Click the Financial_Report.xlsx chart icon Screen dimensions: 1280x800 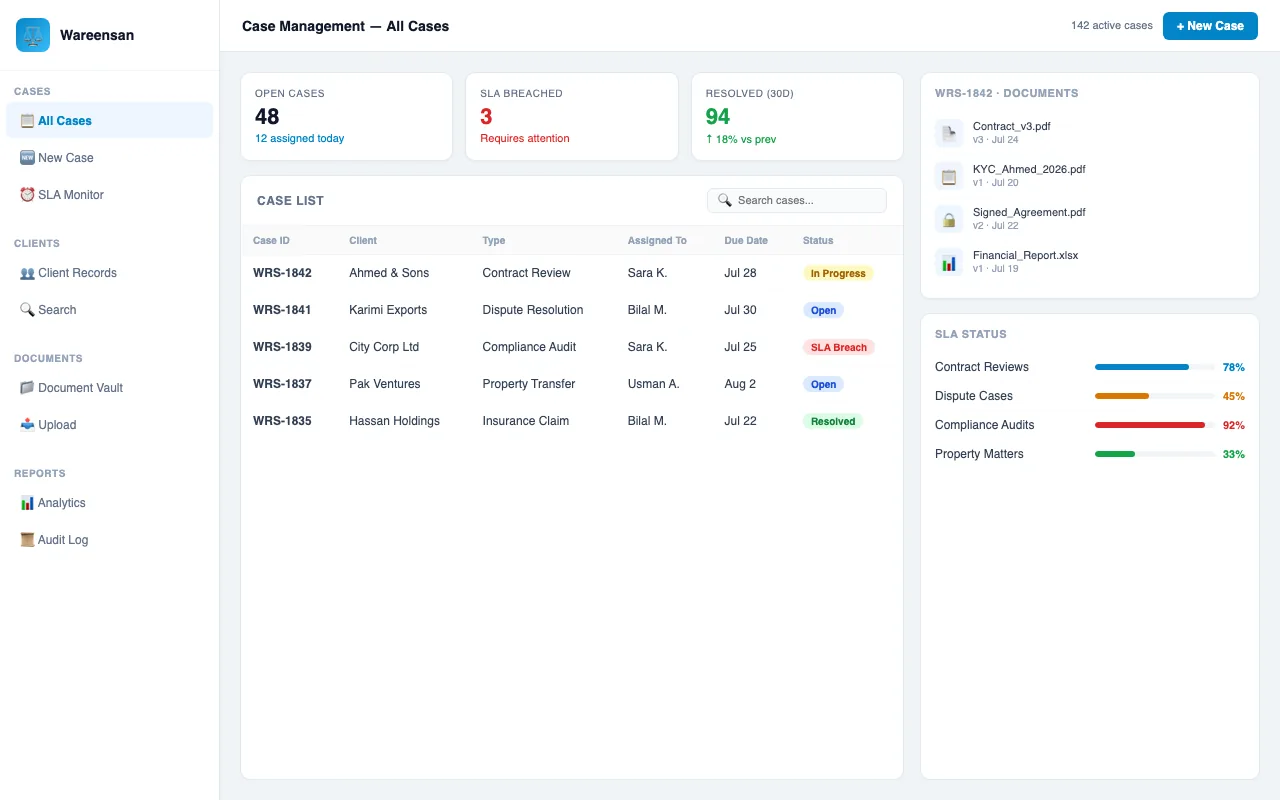coord(949,262)
